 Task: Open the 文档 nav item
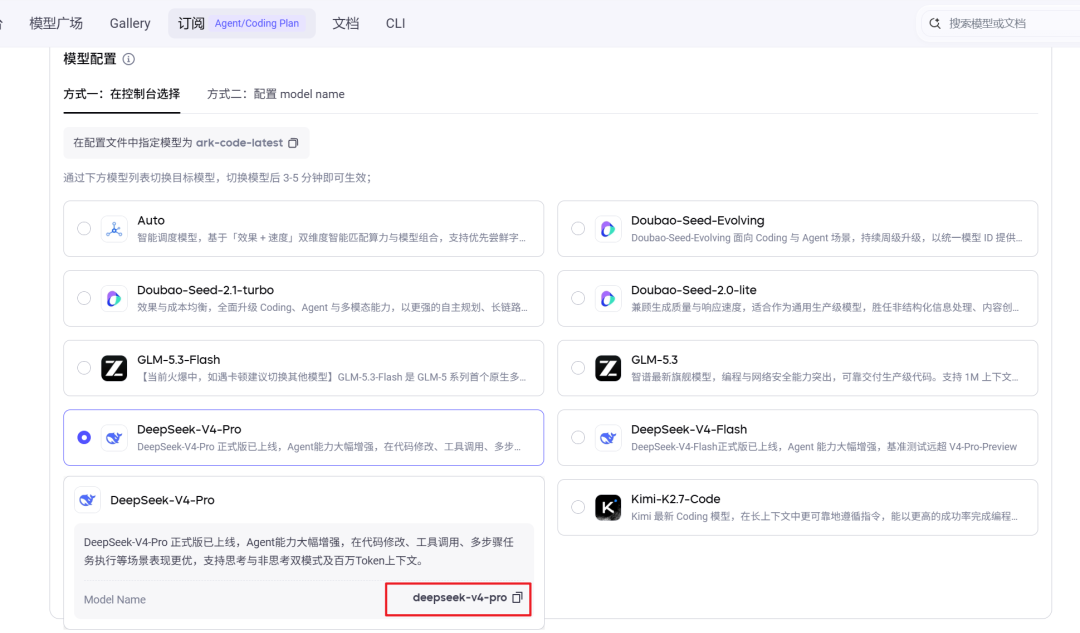coord(346,23)
